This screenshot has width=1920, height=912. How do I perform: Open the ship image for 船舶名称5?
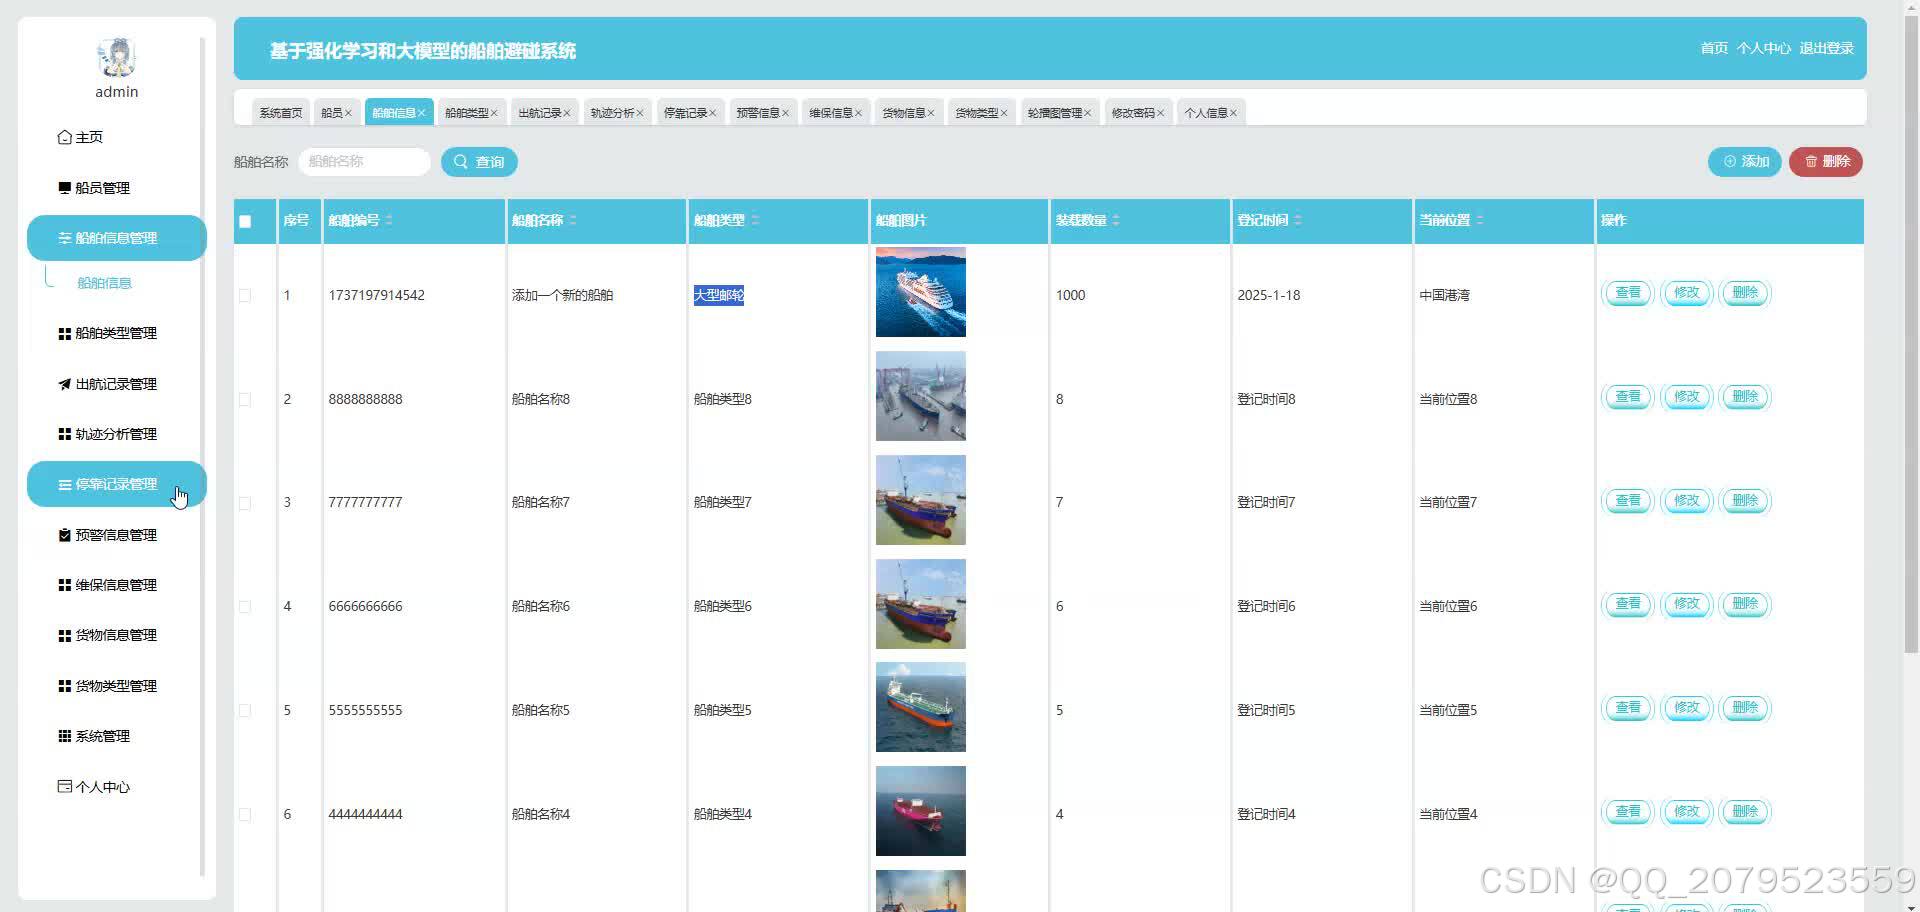click(x=921, y=707)
